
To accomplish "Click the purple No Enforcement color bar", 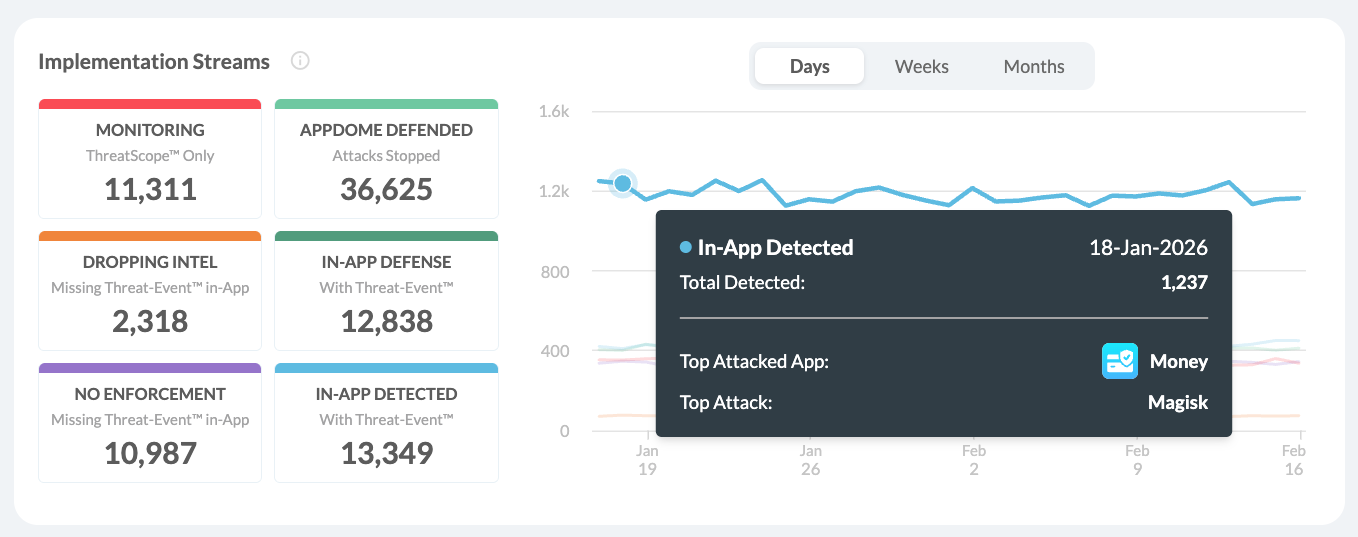I will click(150, 368).
